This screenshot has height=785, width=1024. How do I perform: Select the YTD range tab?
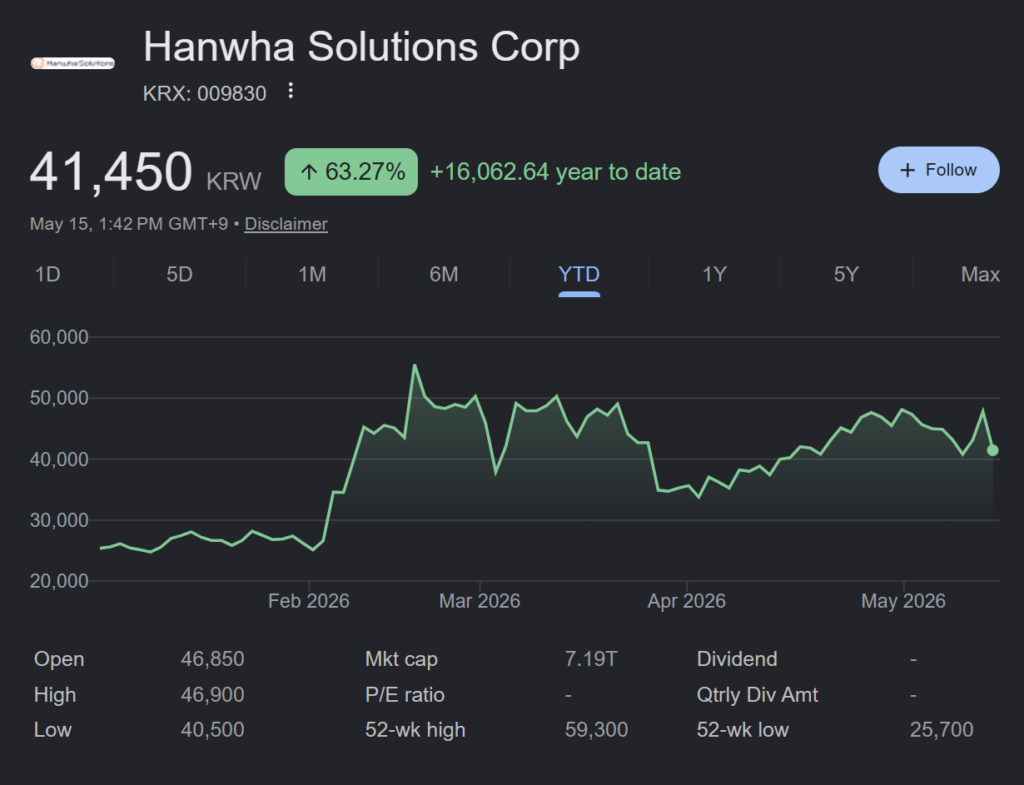(579, 274)
